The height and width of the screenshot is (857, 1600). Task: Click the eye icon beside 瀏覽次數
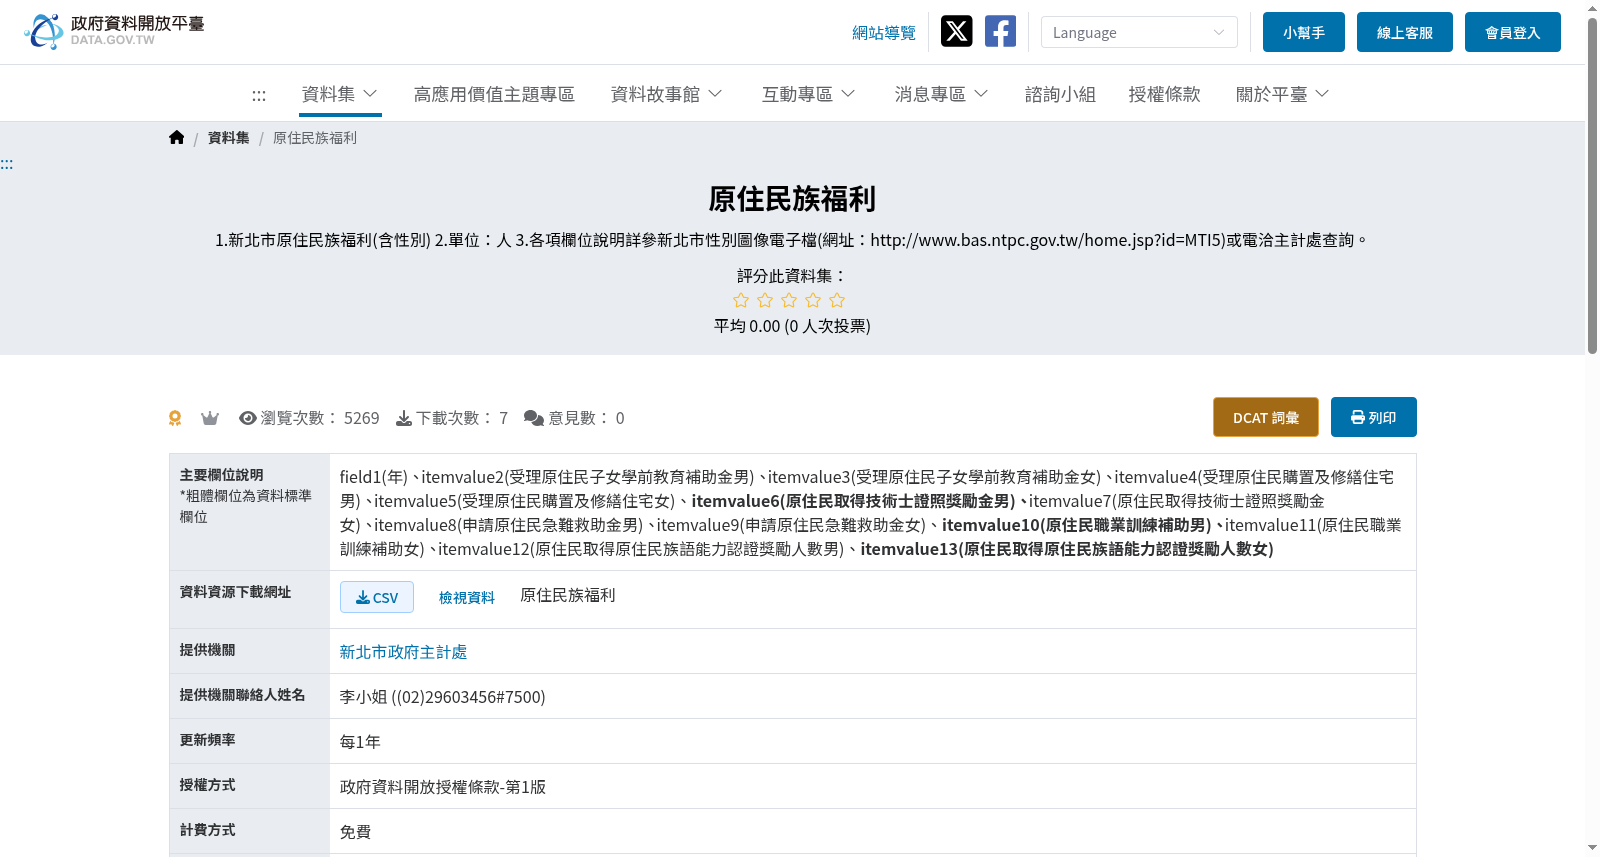(x=248, y=418)
